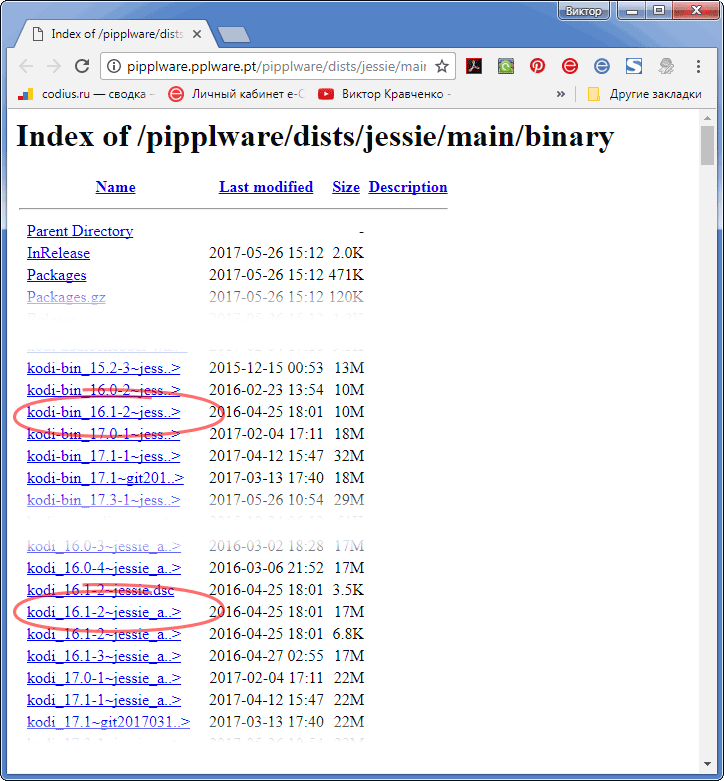The height and width of the screenshot is (781, 724).
Task: Open the Parent Directory link
Action: point(80,231)
